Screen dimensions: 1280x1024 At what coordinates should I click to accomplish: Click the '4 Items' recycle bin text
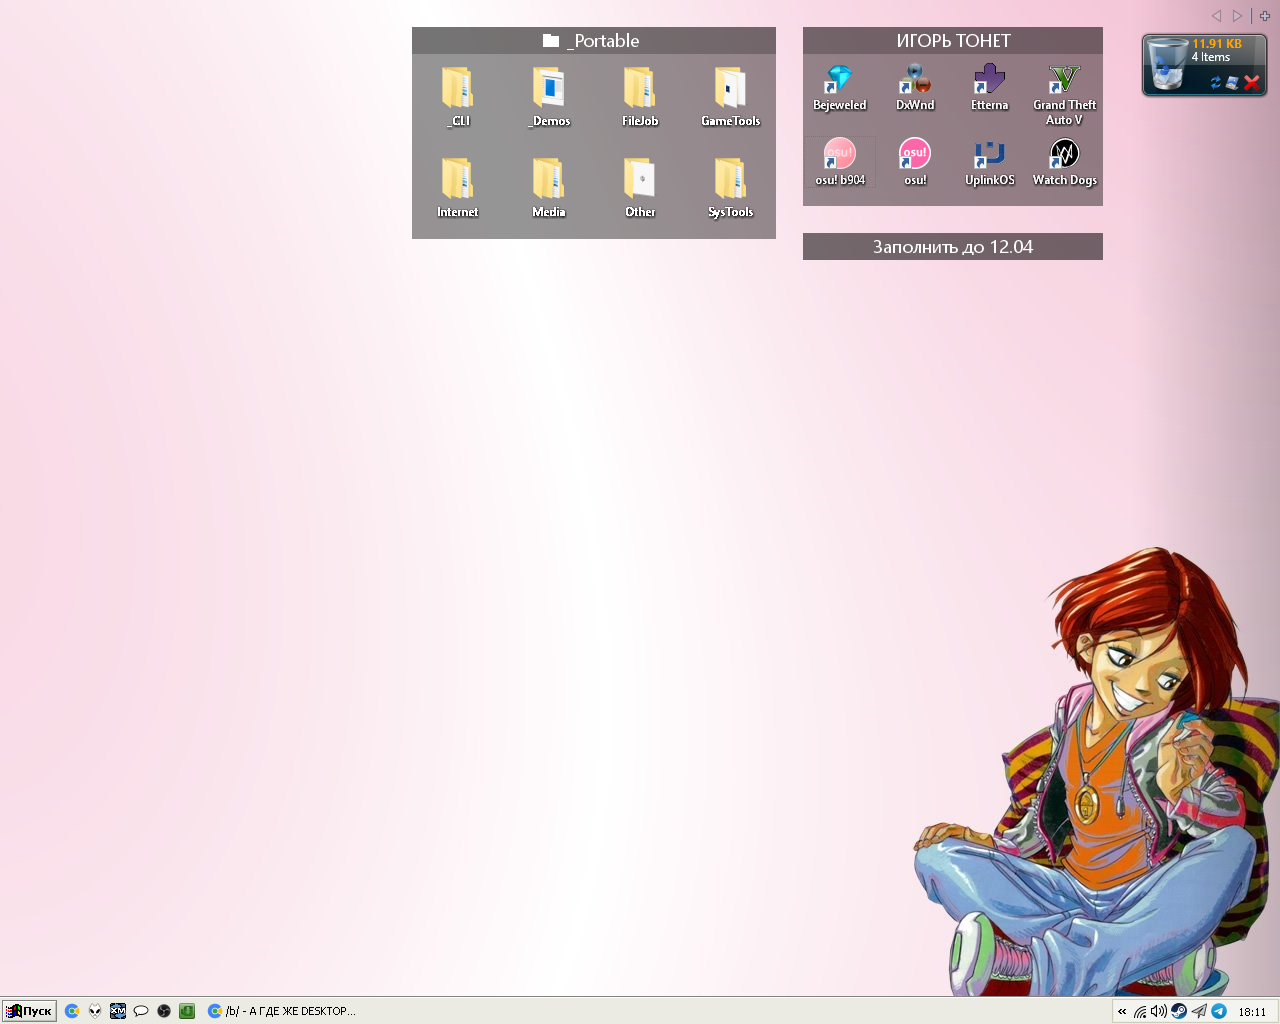[x=1211, y=57]
